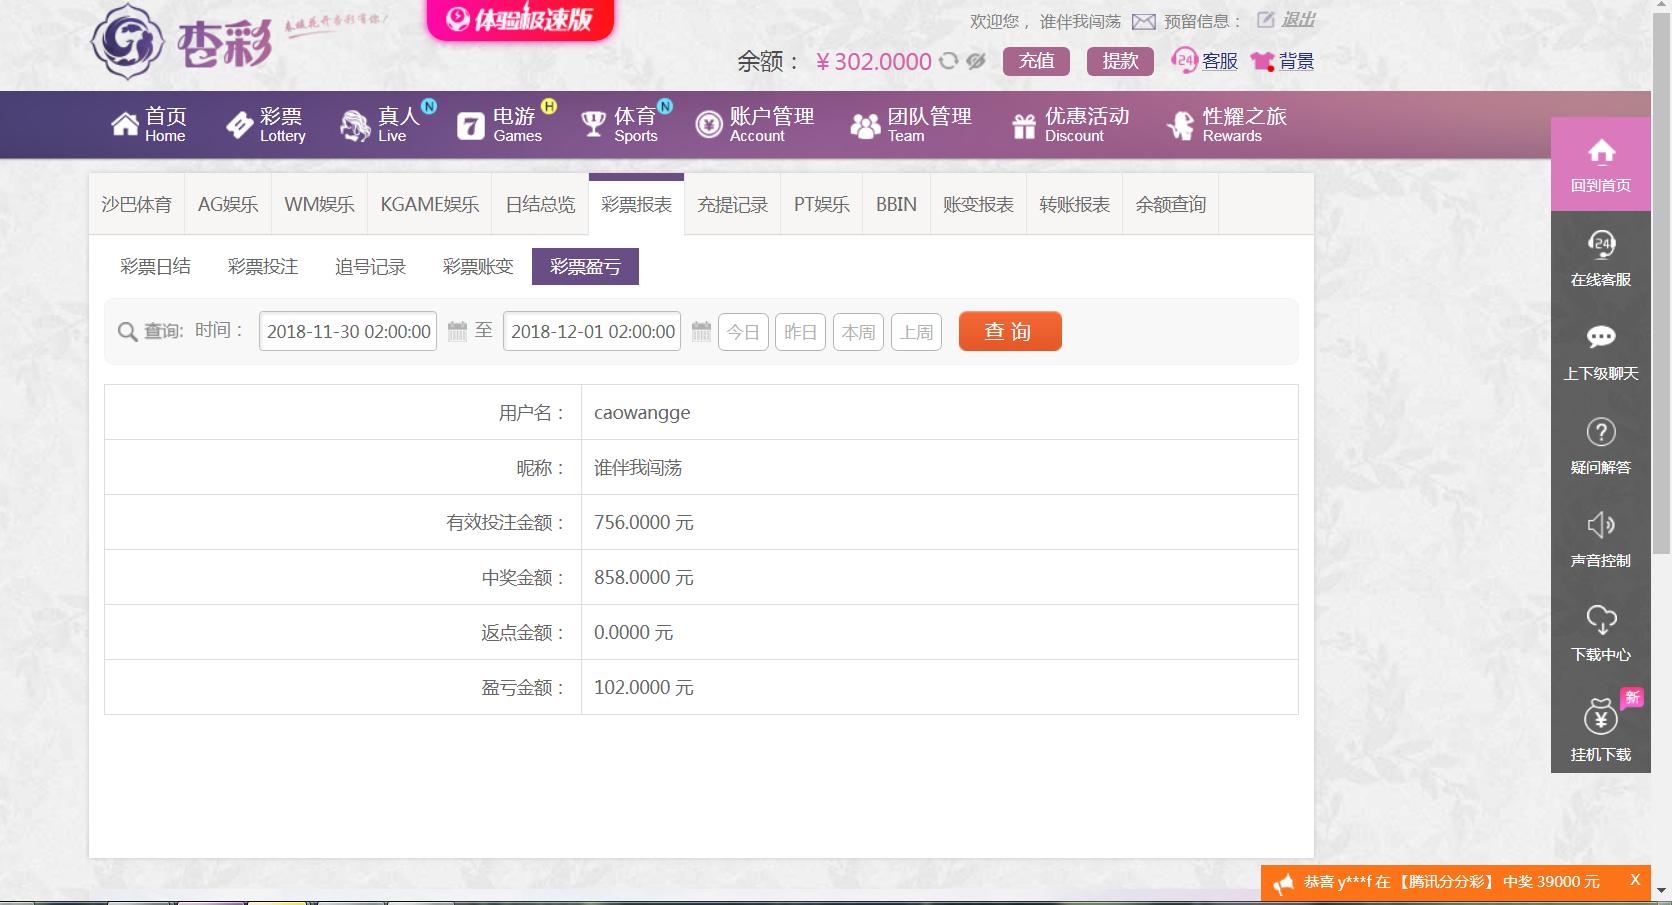Click the 充值 recharge button
1672x905 pixels.
click(x=1036, y=61)
